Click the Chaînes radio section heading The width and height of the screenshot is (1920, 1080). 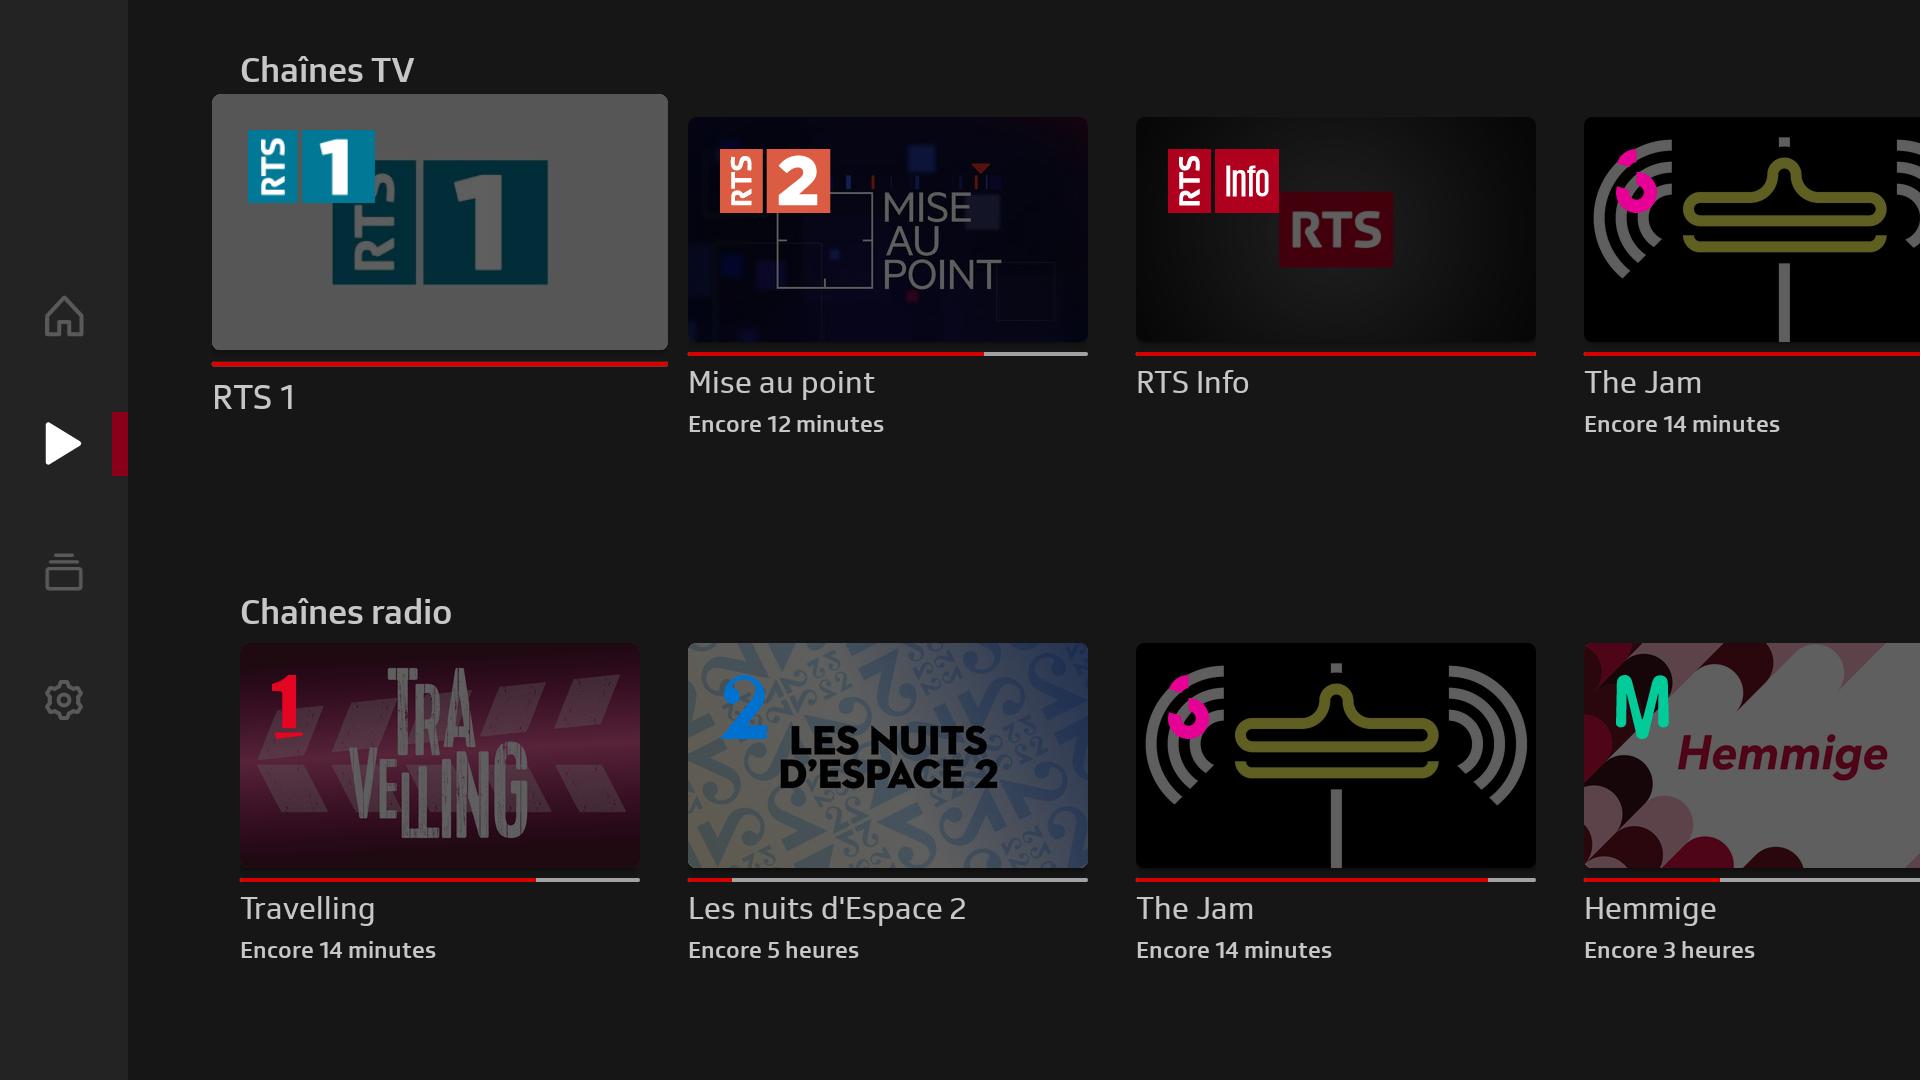tap(346, 612)
